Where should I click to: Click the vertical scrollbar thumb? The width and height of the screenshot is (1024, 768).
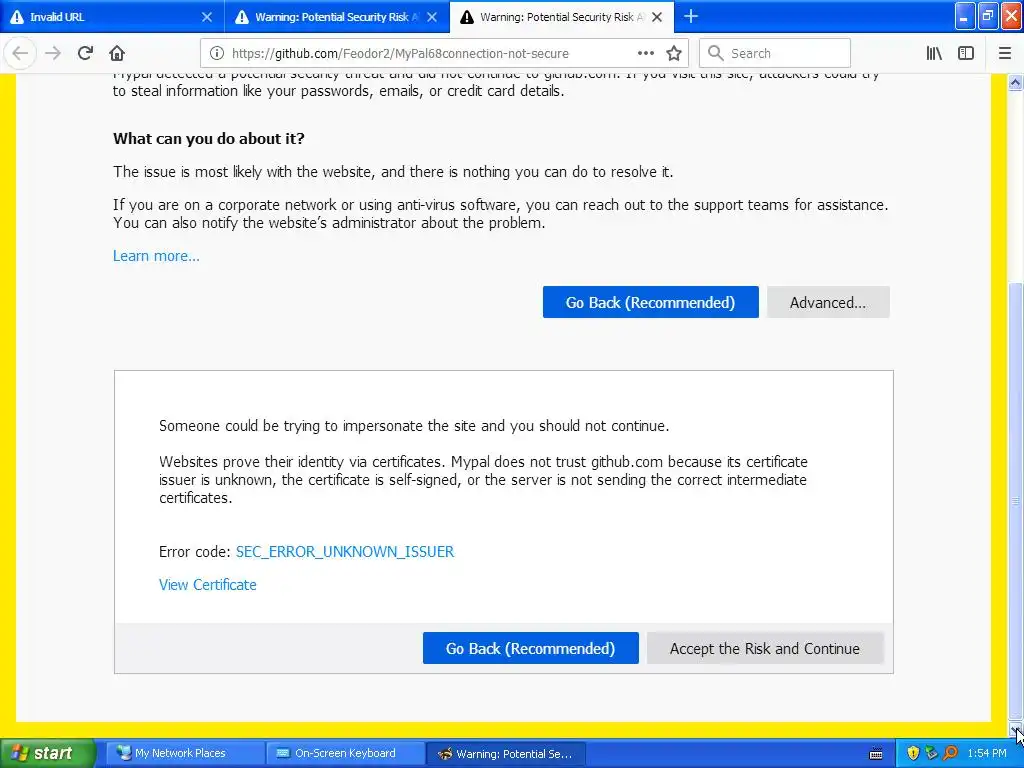[x=1016, y=501]
